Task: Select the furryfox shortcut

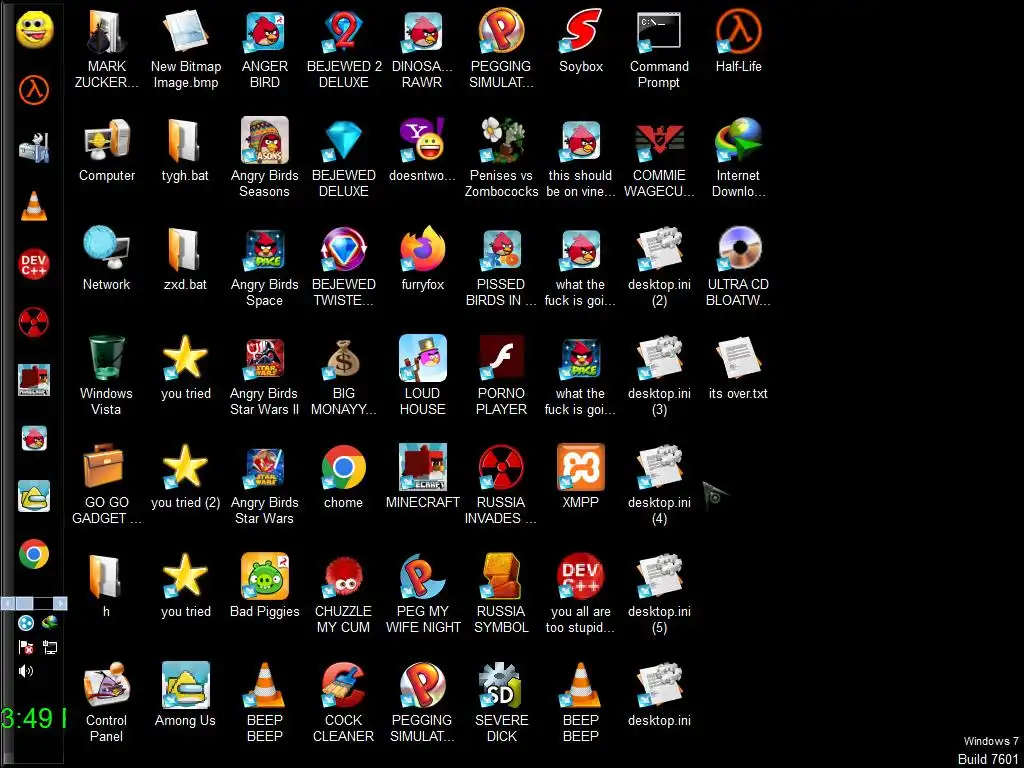Action: 423,259
